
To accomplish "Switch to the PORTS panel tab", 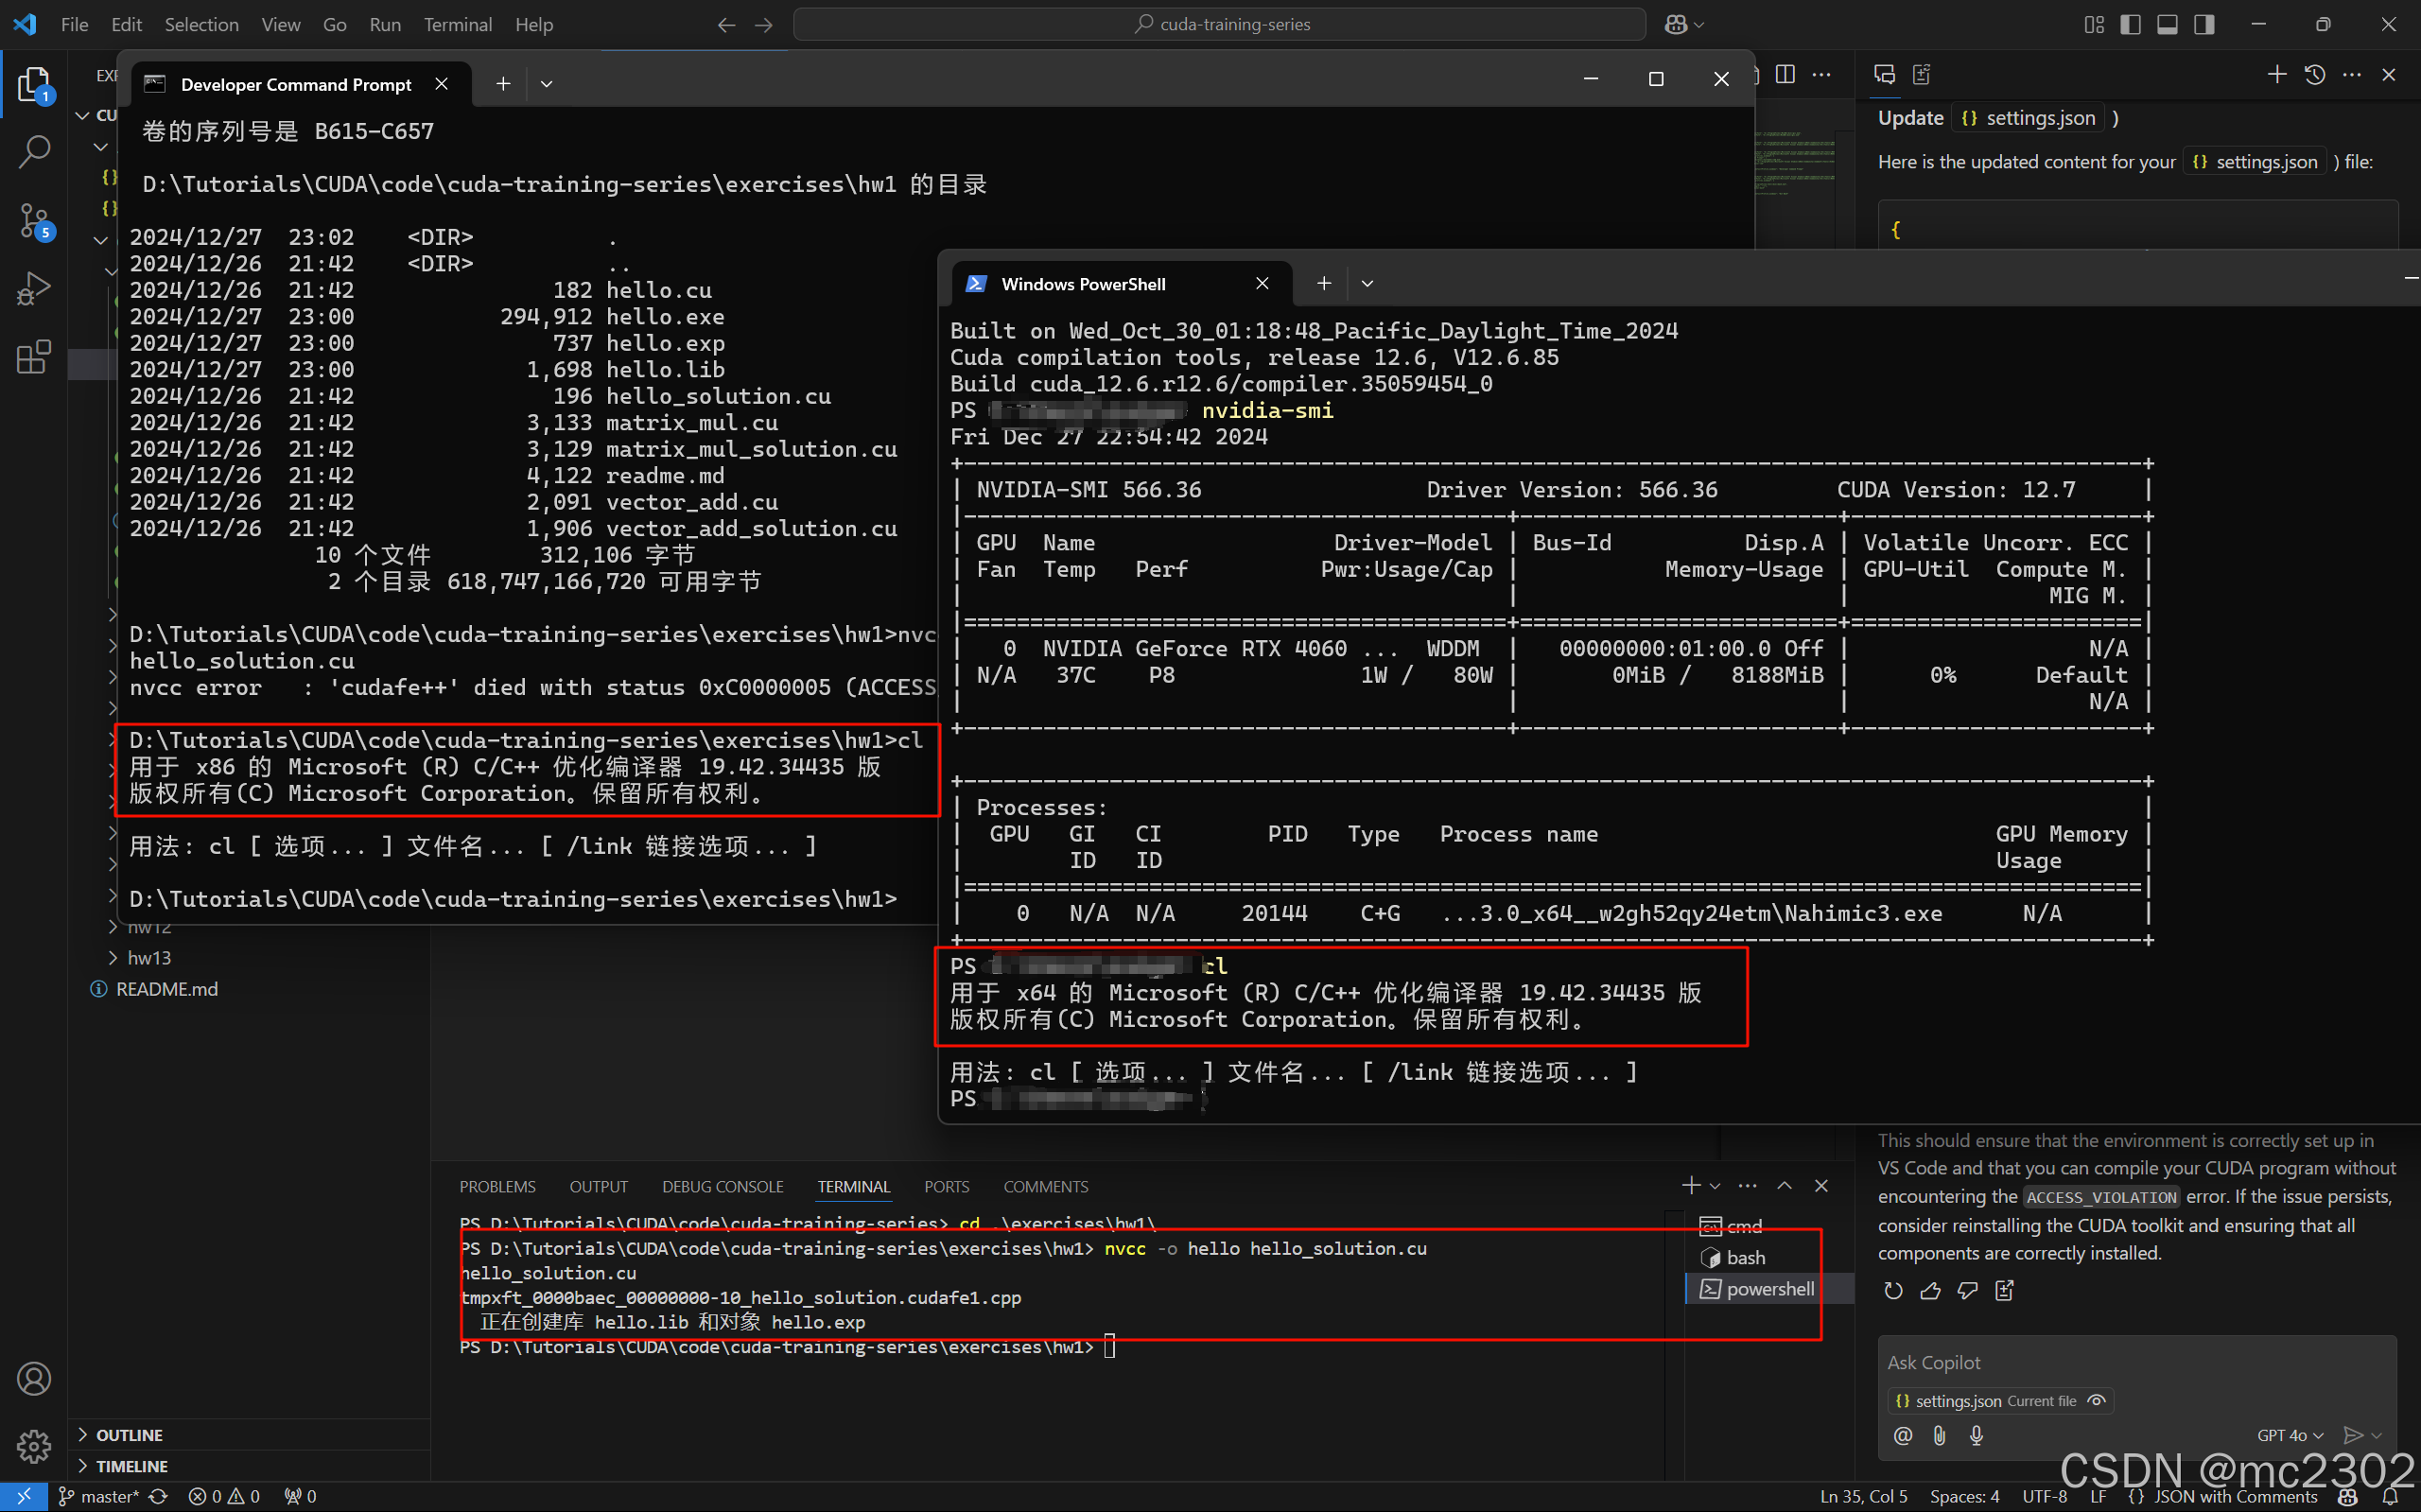I will pos(946,1186).
